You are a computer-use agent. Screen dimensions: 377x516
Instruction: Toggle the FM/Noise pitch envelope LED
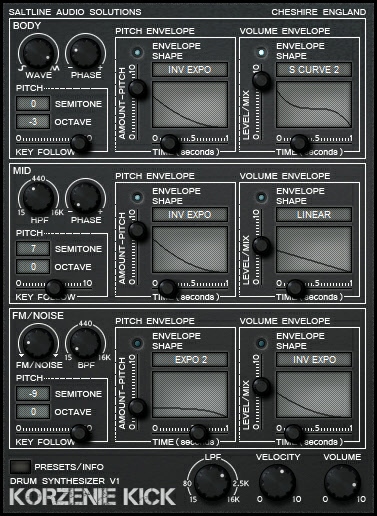click(x=137, y=343)
